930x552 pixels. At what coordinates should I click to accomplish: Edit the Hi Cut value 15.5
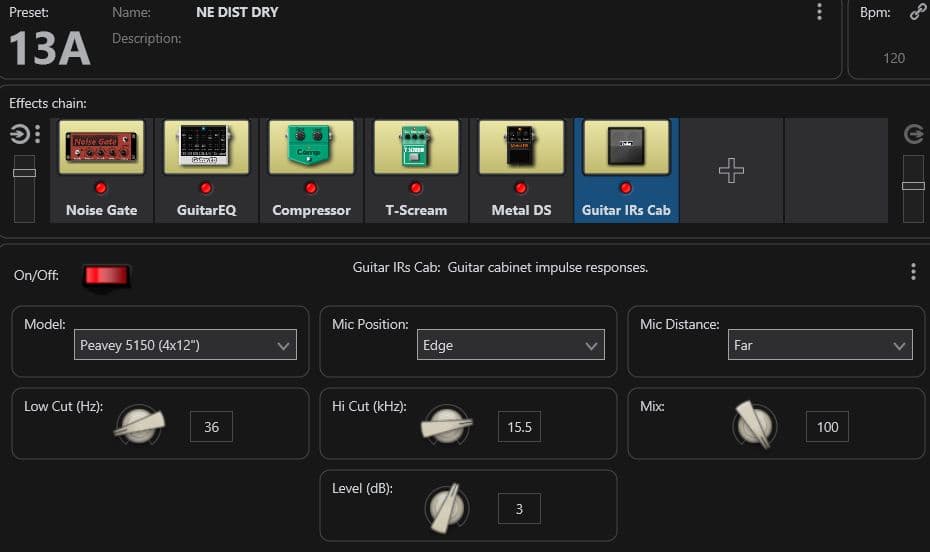519,426
